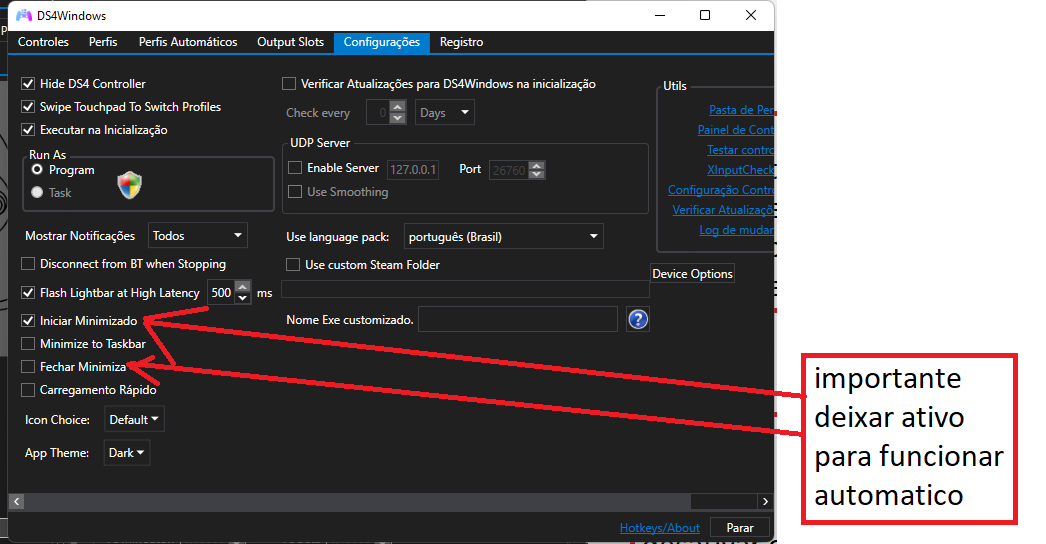Open the Registro tab
1046x544 pixels.
pos(461,42)
